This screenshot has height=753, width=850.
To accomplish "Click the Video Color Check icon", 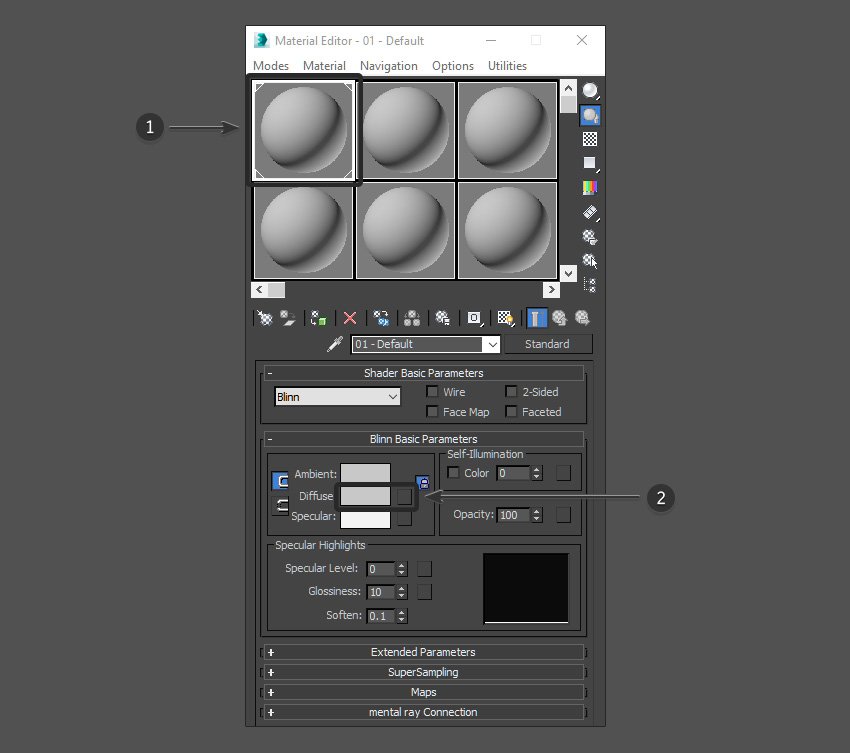I will 590,187.
